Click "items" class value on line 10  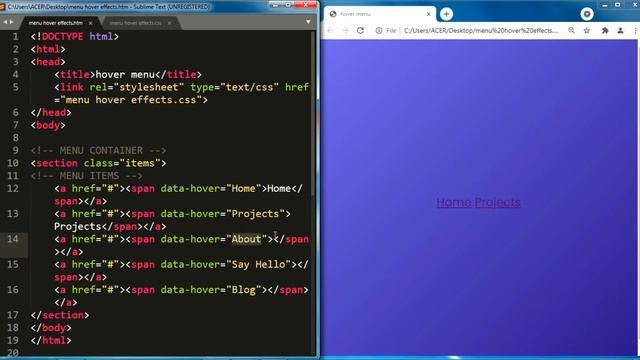click(x=140, y=163)
